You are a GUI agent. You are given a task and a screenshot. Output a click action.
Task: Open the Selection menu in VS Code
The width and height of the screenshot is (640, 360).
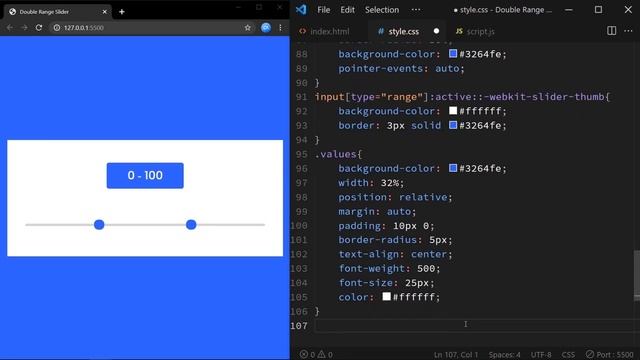382,10
